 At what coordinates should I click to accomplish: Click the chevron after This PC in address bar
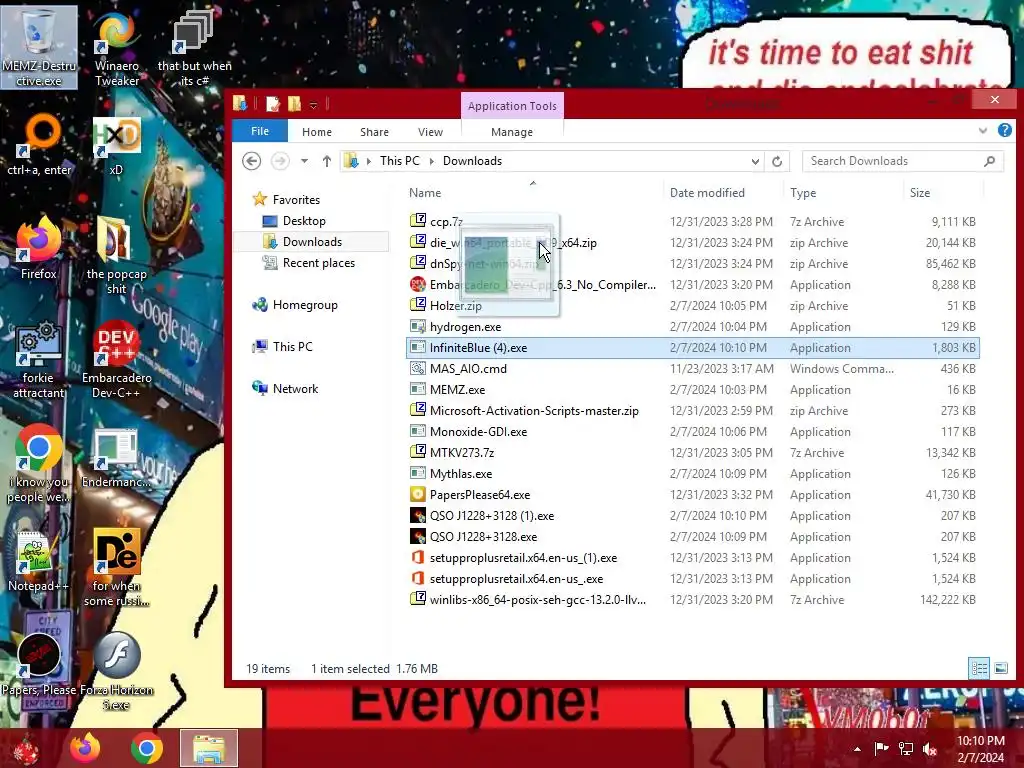click(432, 161)
